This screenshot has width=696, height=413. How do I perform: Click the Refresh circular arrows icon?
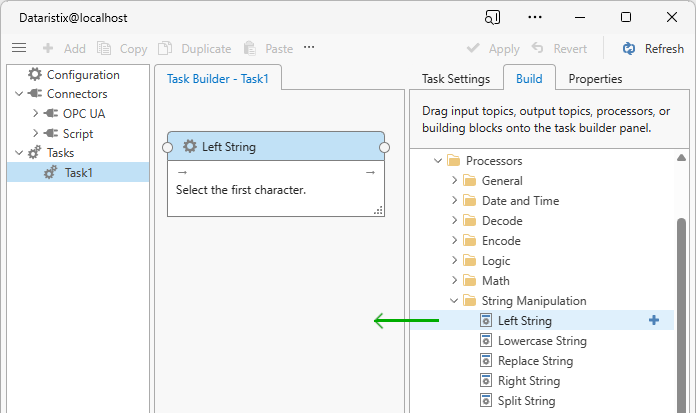pos(629,48)
